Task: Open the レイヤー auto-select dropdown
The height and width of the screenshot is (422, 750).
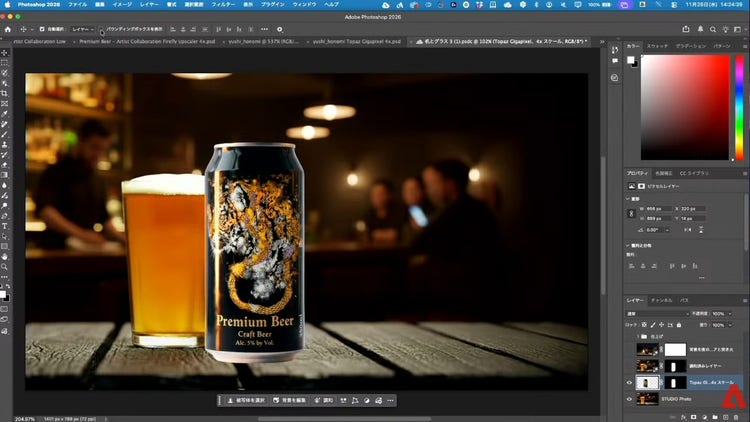Action: pyautogui.click(x=83, y=29)
